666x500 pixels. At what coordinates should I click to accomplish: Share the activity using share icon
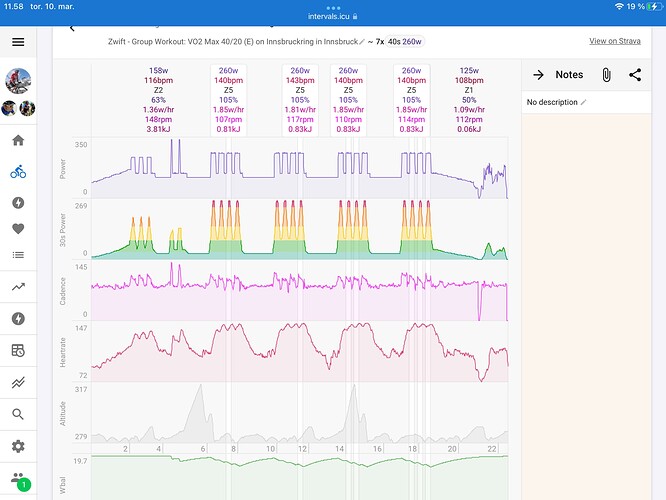pyautogui.click(x=635, y=75)
